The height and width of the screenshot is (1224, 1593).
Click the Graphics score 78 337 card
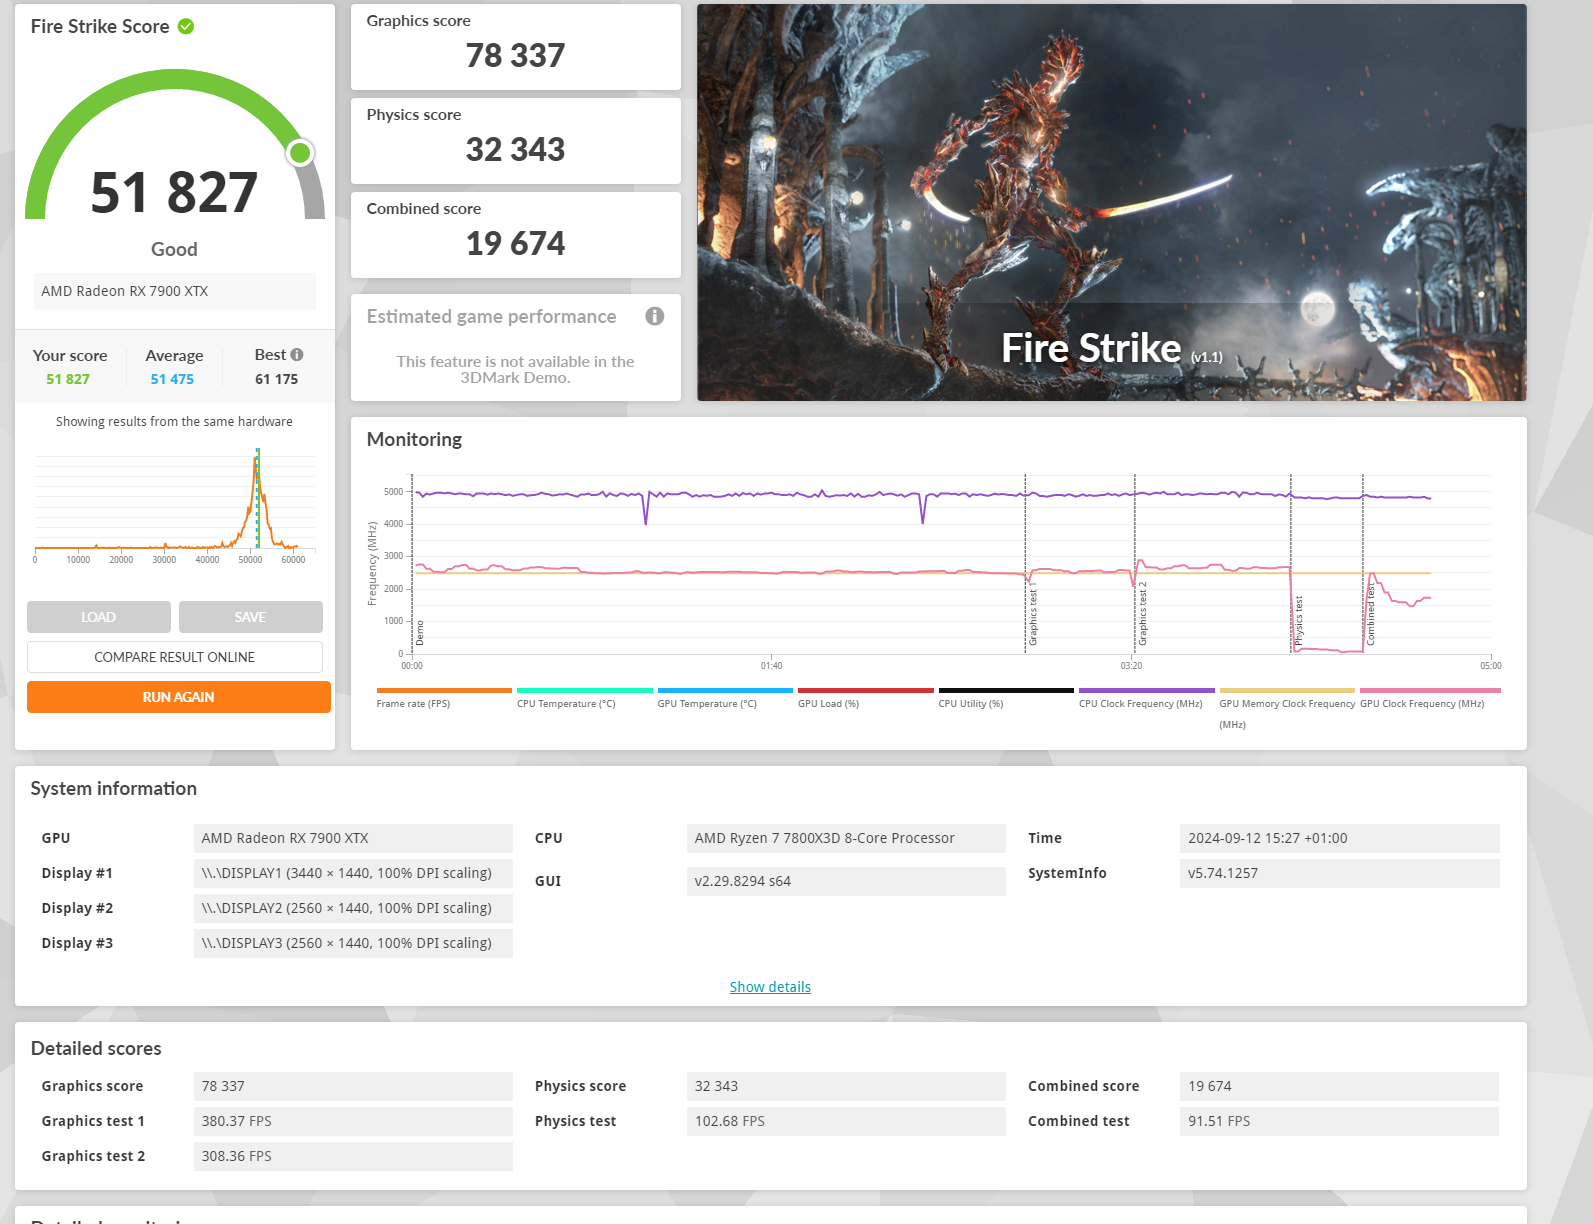[516, 47]
